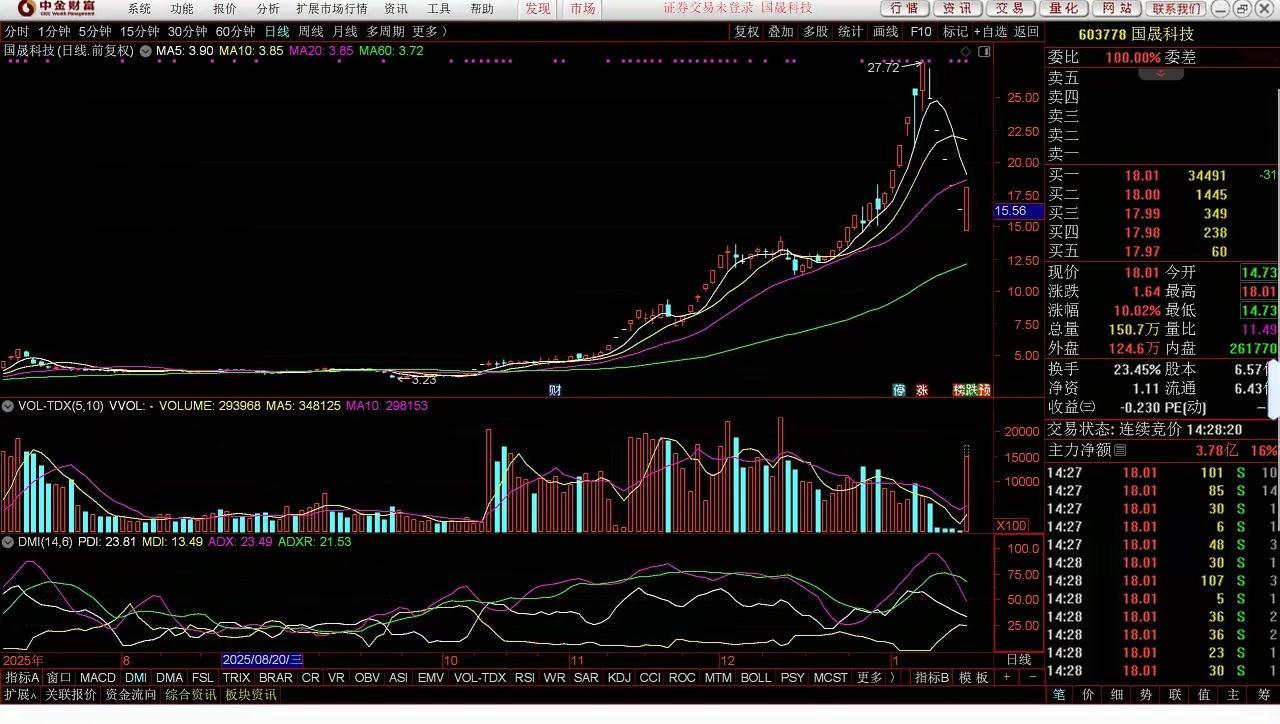Image resolution: width=1280 pixels, height=724 pixels.
Task: Select the 周线 weekly period
Action: (311, 31)
